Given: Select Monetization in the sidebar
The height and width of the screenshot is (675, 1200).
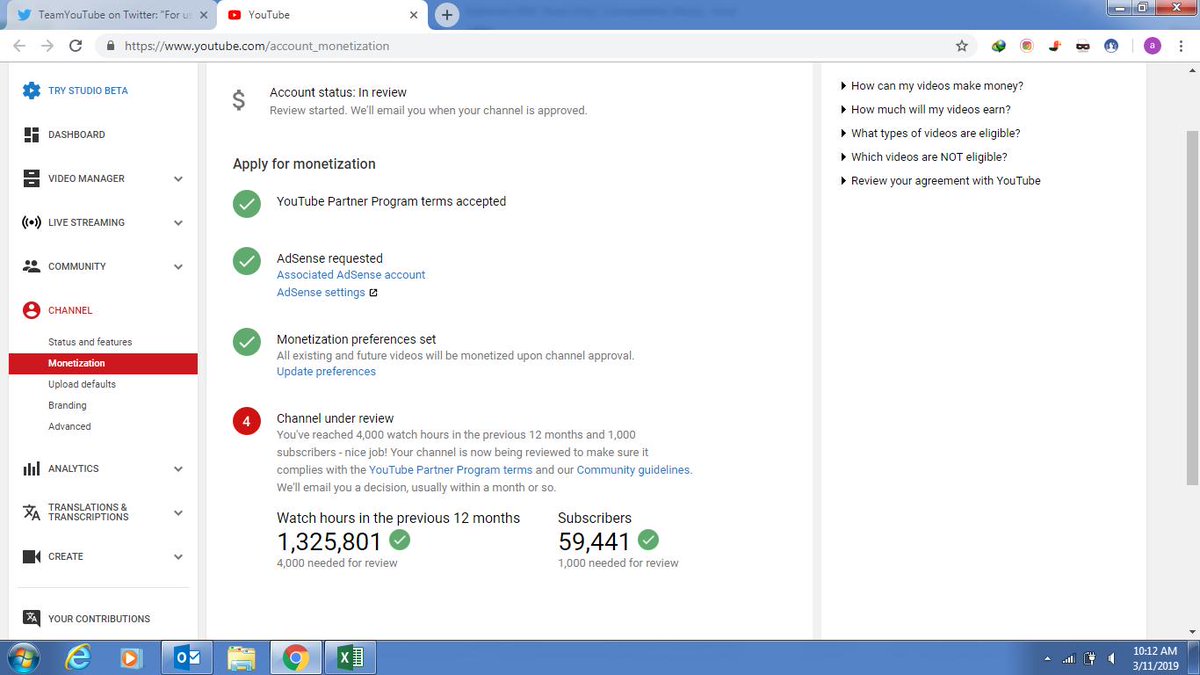Looking at the screenshot, I should click(x=103, y=363).
